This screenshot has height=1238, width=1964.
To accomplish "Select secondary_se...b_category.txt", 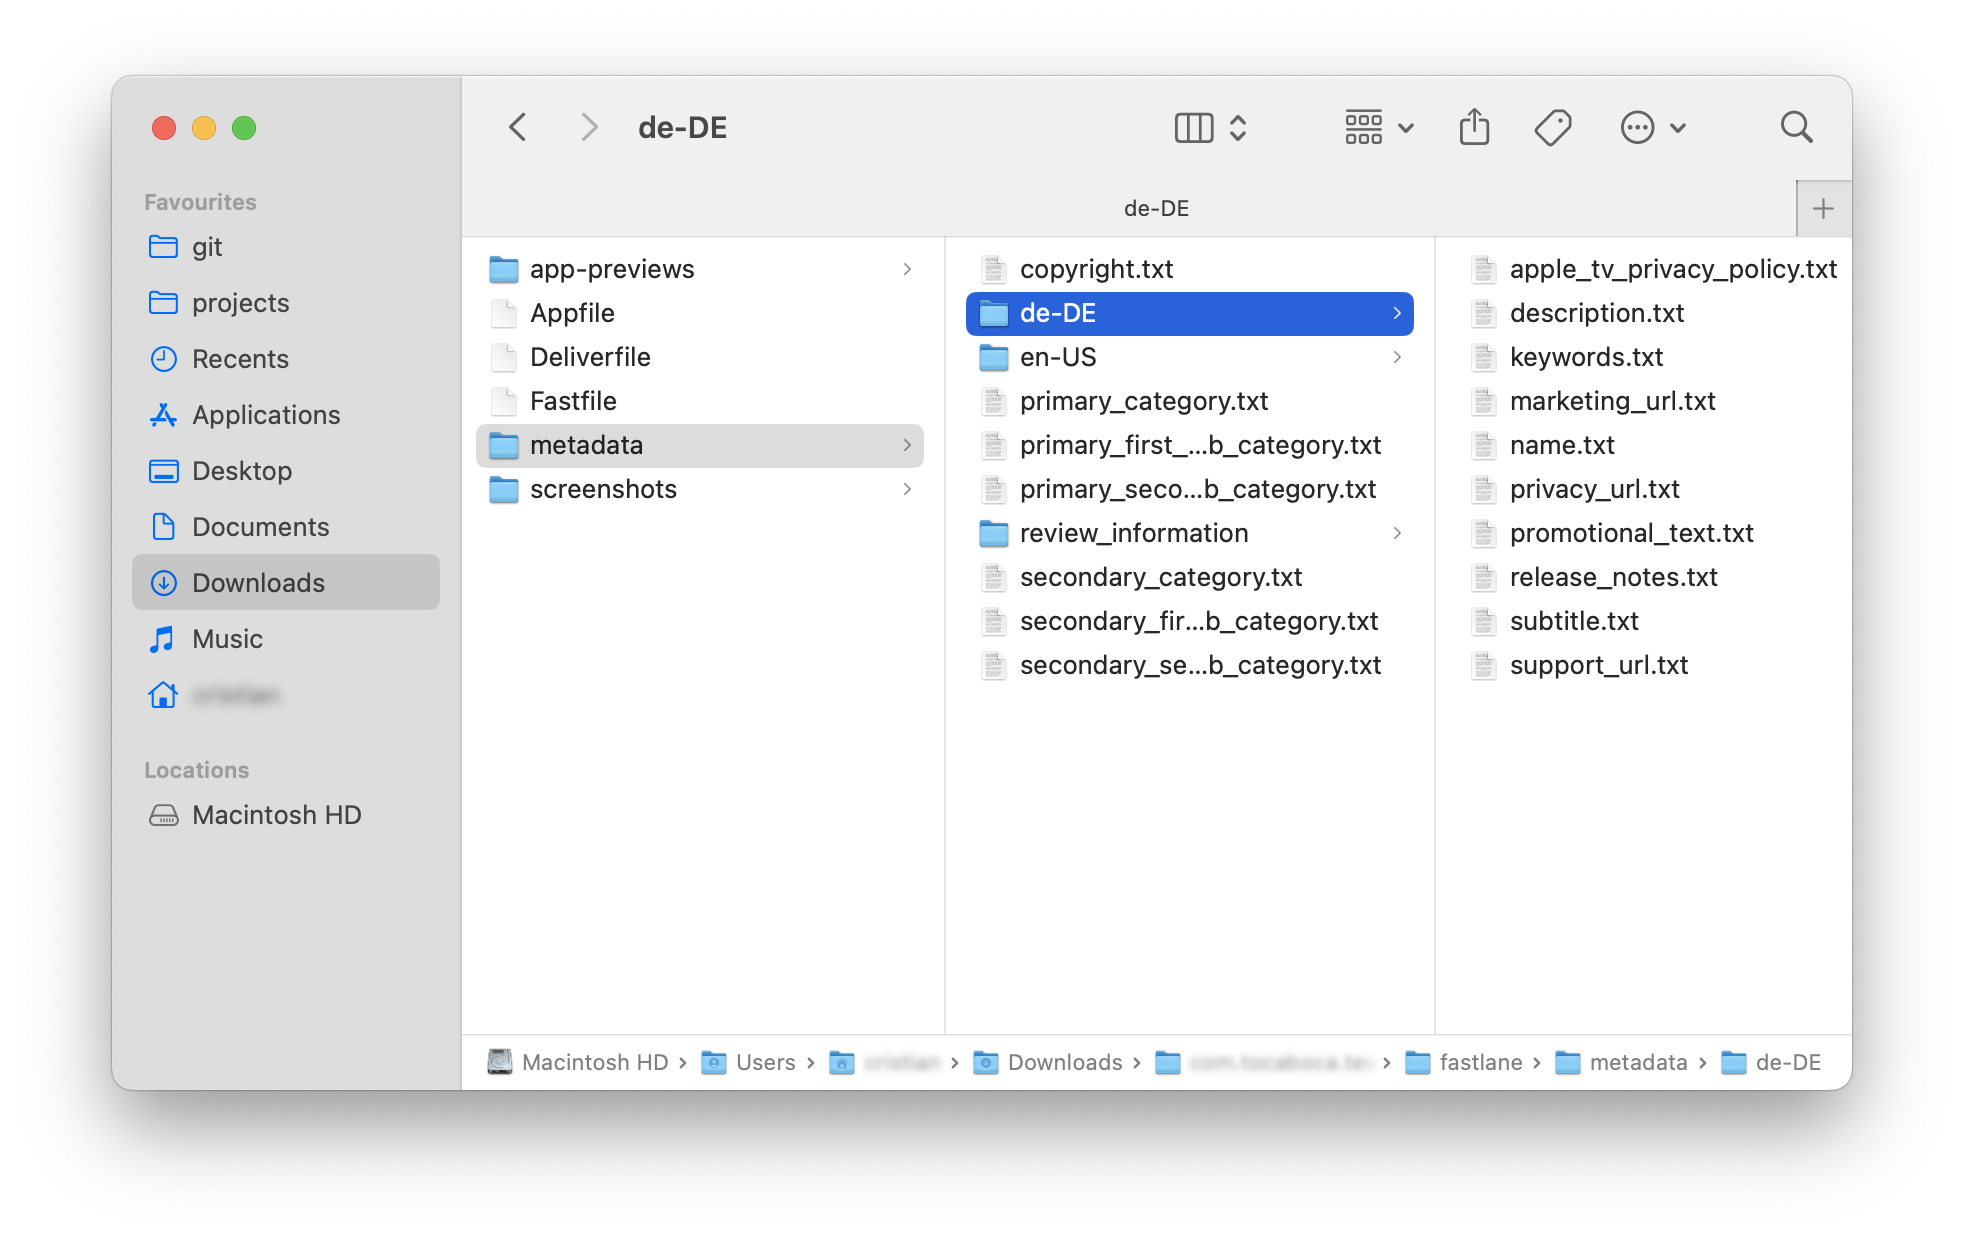I will click(1189, 665).
